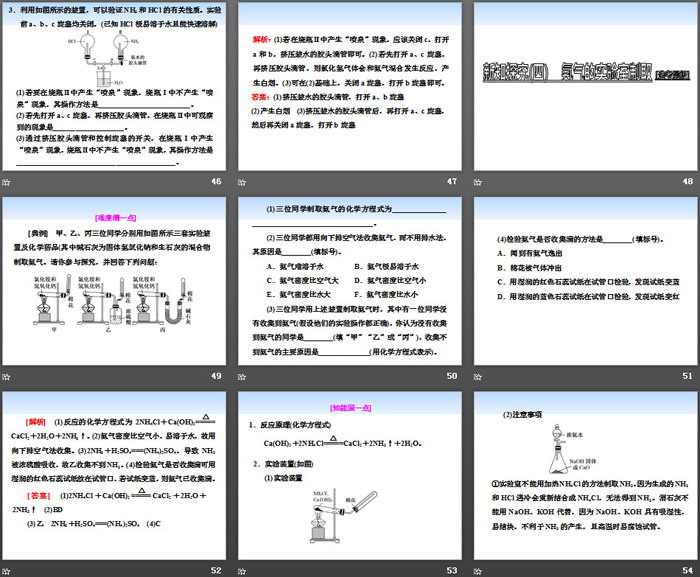The height and width of the screenshot is (577, 700).
Task: Click the animation star icon under slide 49
Action: click(8, 376)
